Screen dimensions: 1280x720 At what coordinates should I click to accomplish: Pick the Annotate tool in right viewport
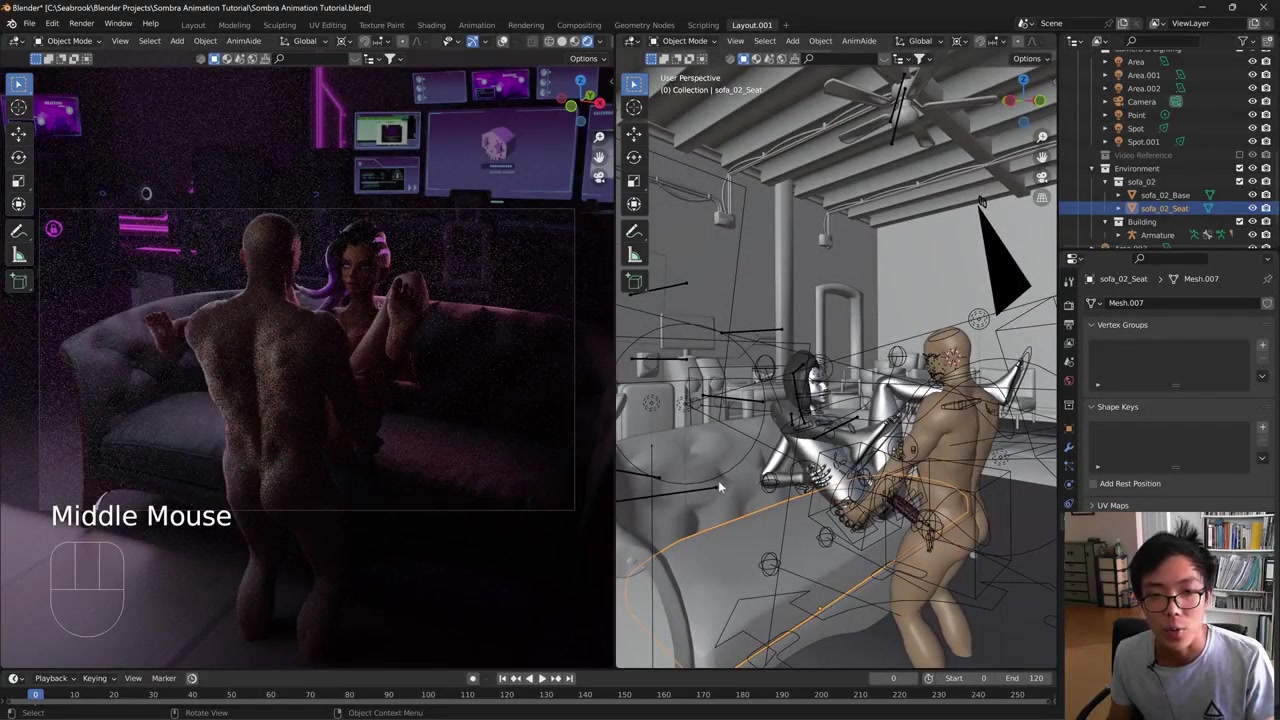pos(634,231)
